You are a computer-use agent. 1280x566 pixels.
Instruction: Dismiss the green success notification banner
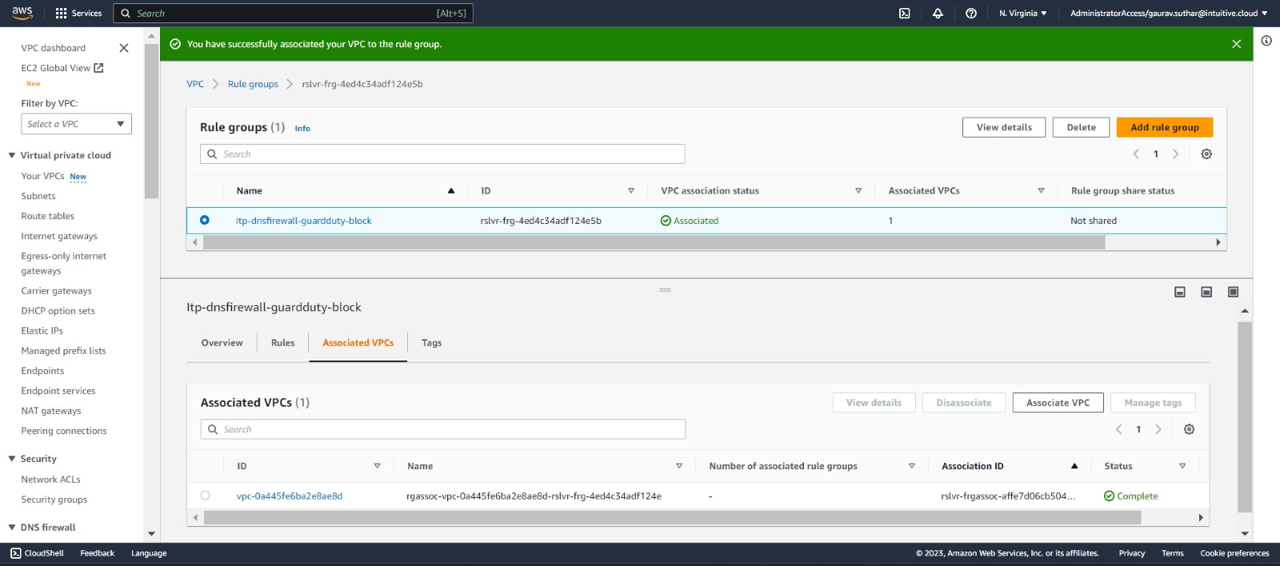point(1236,44)
